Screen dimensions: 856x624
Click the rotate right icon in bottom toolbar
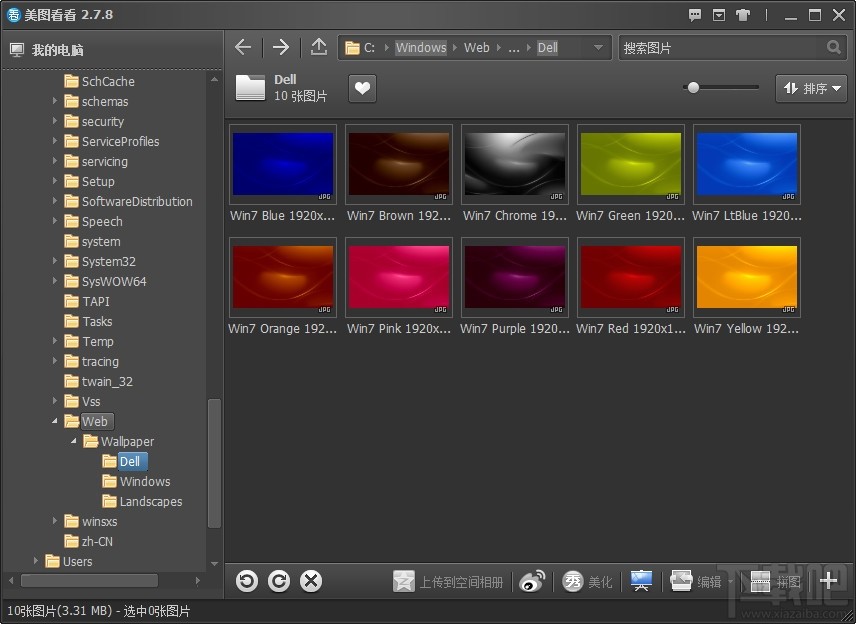pyautogui.click(x=279, y=581)
